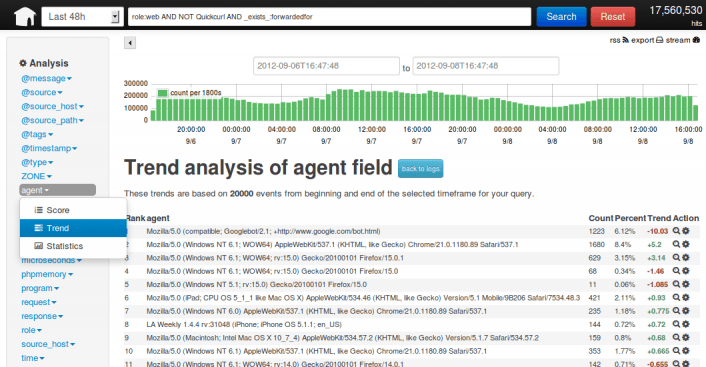Click the stream icon
706x367 pixels.
pyautogui.click(x=696, y=40)
